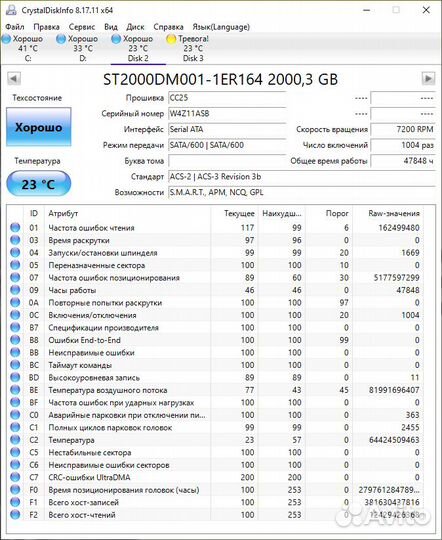442x540 pixels.
Task: Click status dot for F0 Время позиционирования головок
Action: [15, 489]
